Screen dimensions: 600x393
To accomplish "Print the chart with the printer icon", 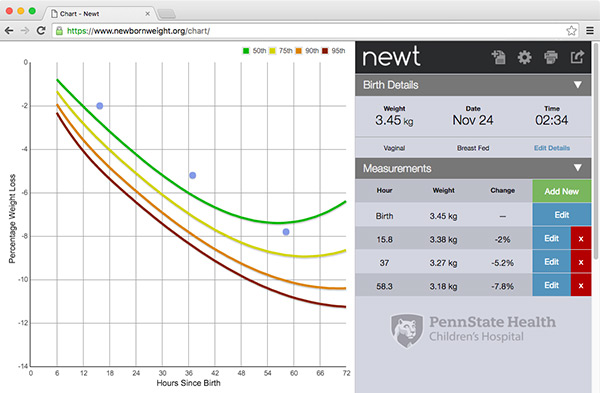I will (x=551, y=57).
